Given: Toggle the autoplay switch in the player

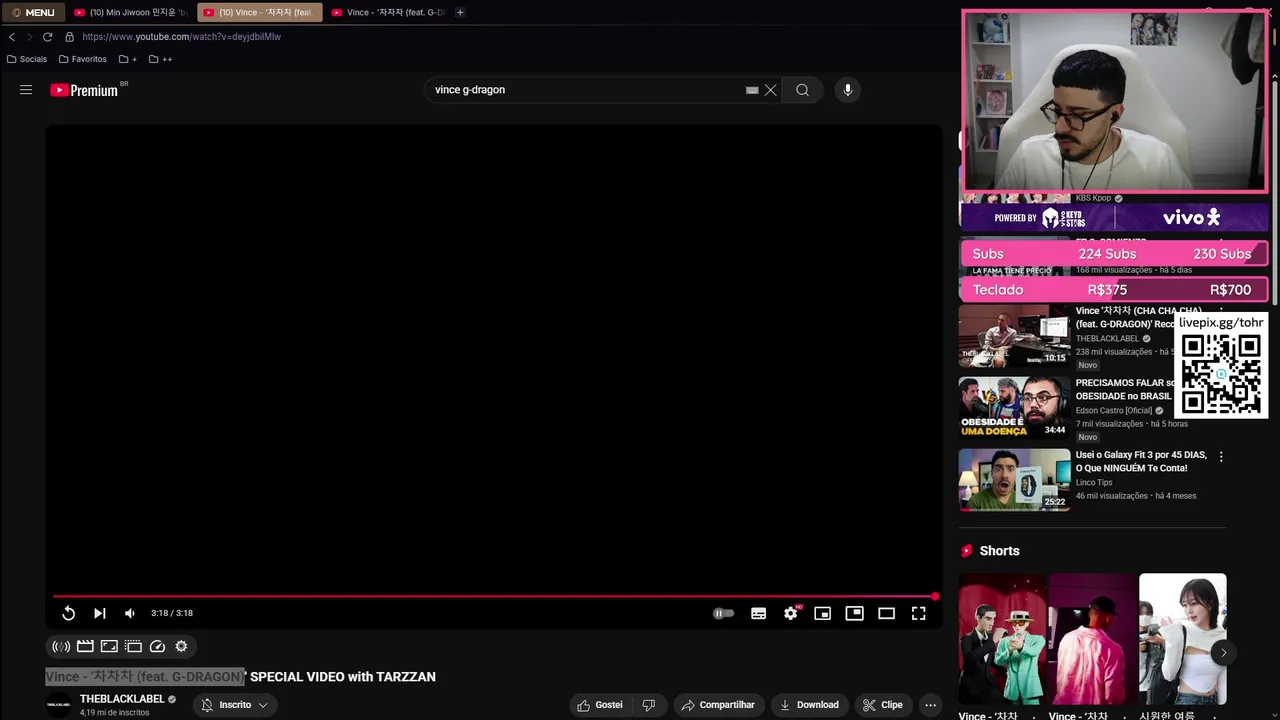Looking at the screenshot, I should coord(724,613).
